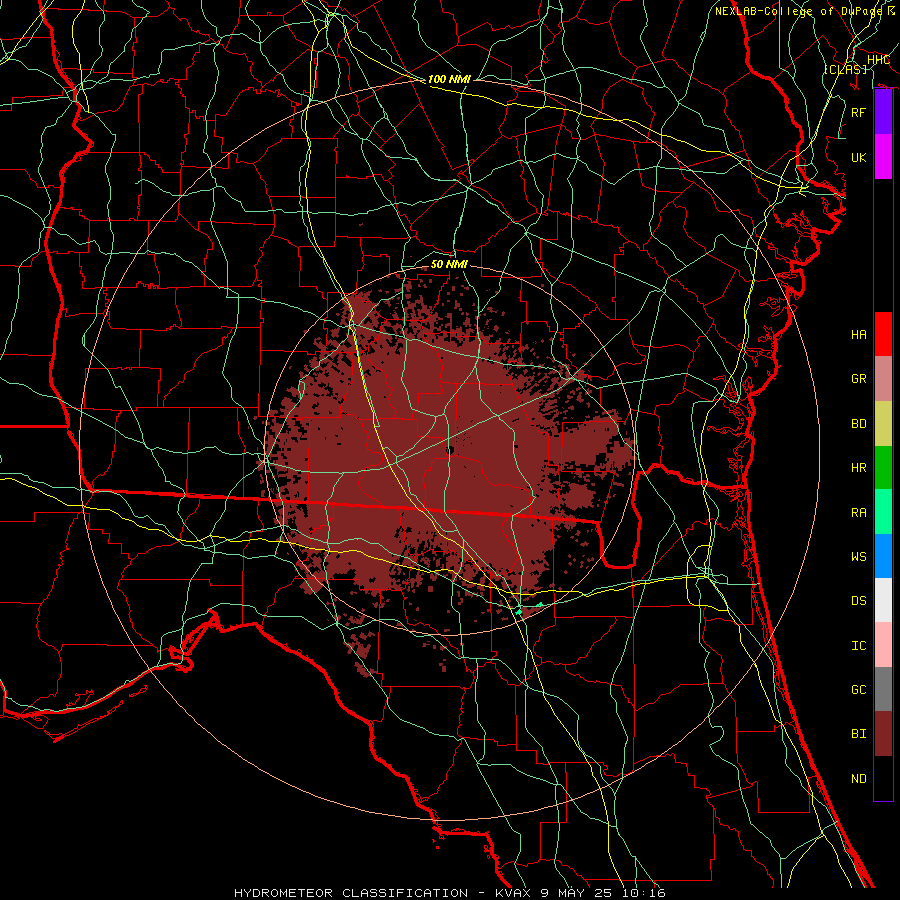Image resolution: width=900 pixels, height=900 pixels.
Task: Click the IC legend label
Action: pyautogui.click(x=859, y=645)
